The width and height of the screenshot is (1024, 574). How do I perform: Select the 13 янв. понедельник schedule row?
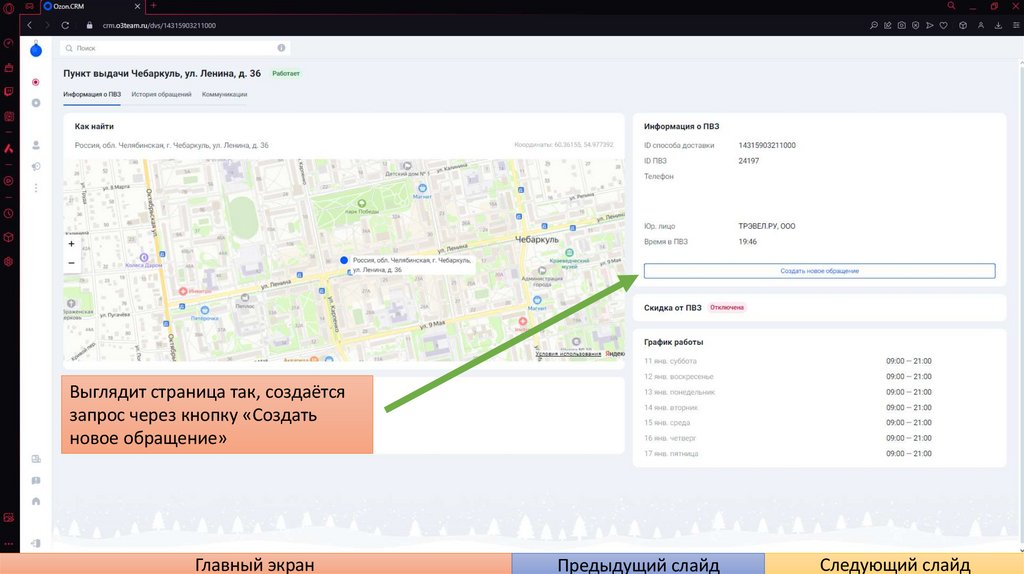[x=788, y=392]
